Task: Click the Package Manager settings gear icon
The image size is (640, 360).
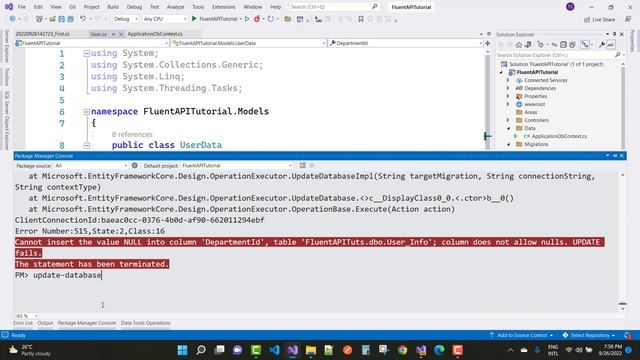Action: (x=135, y=165)
